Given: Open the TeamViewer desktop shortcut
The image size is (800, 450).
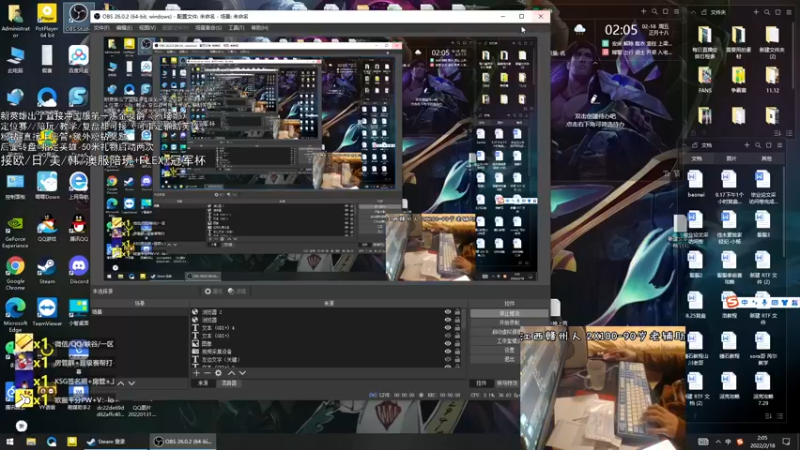Looking at the screenshot, I should pos(46,312).
